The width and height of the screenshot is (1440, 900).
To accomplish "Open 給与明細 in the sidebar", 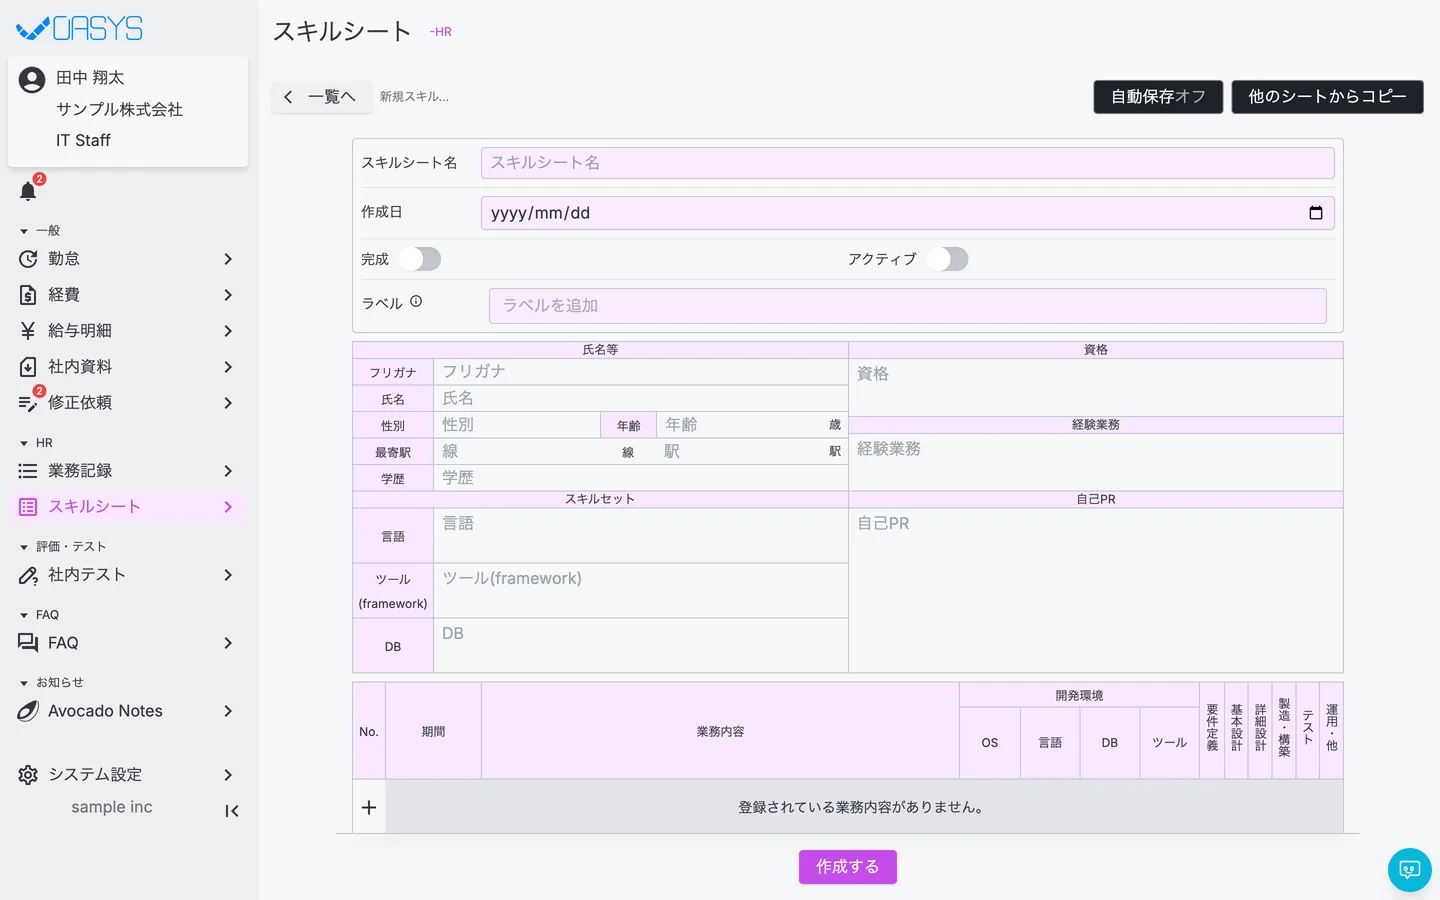I will tap(128, 331).
